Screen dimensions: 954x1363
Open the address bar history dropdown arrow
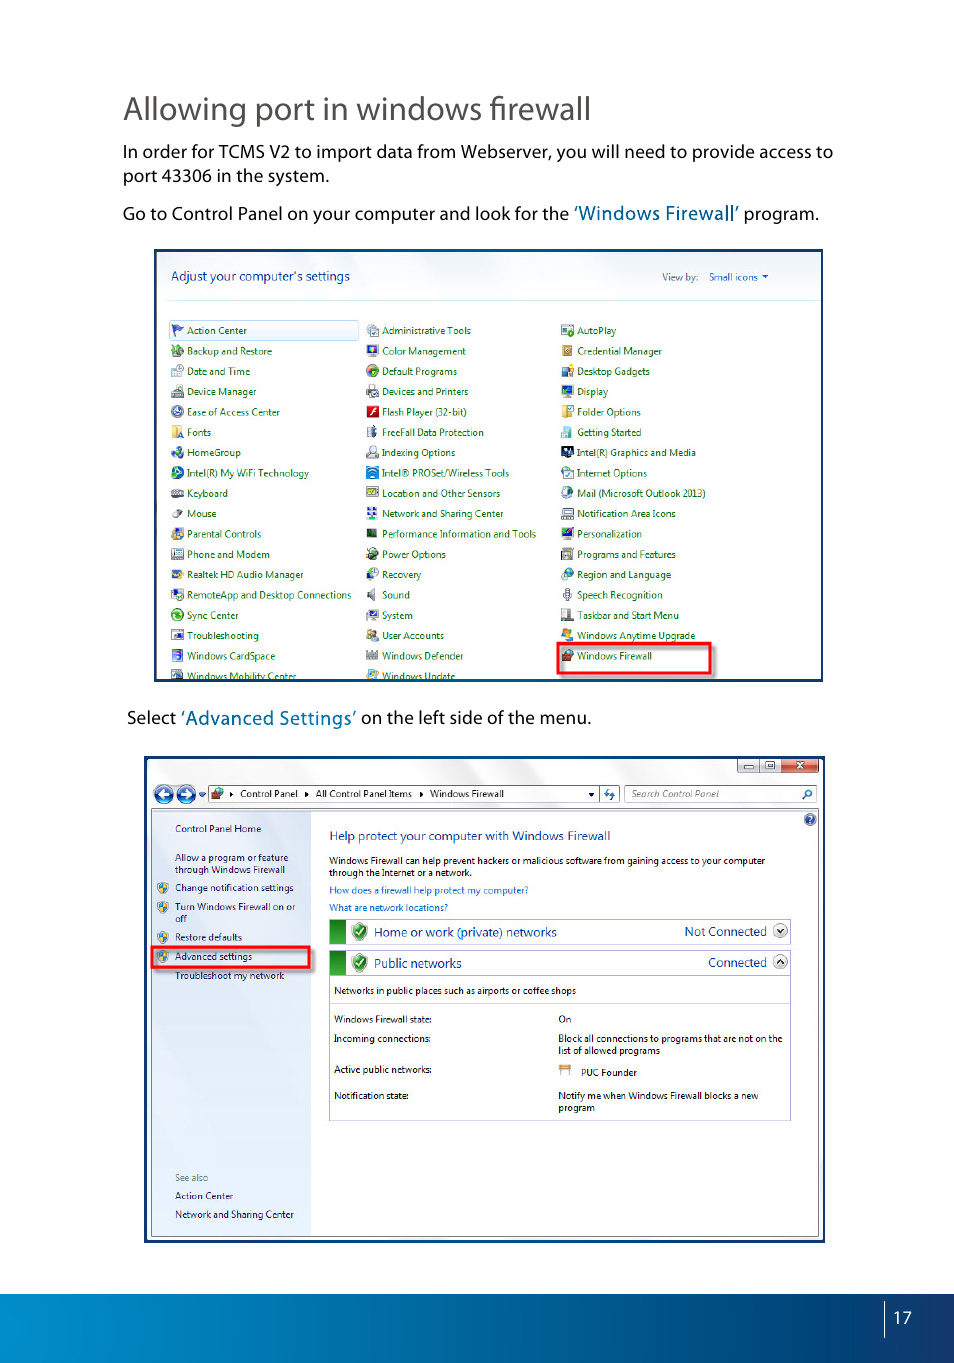tap(591, 794)
